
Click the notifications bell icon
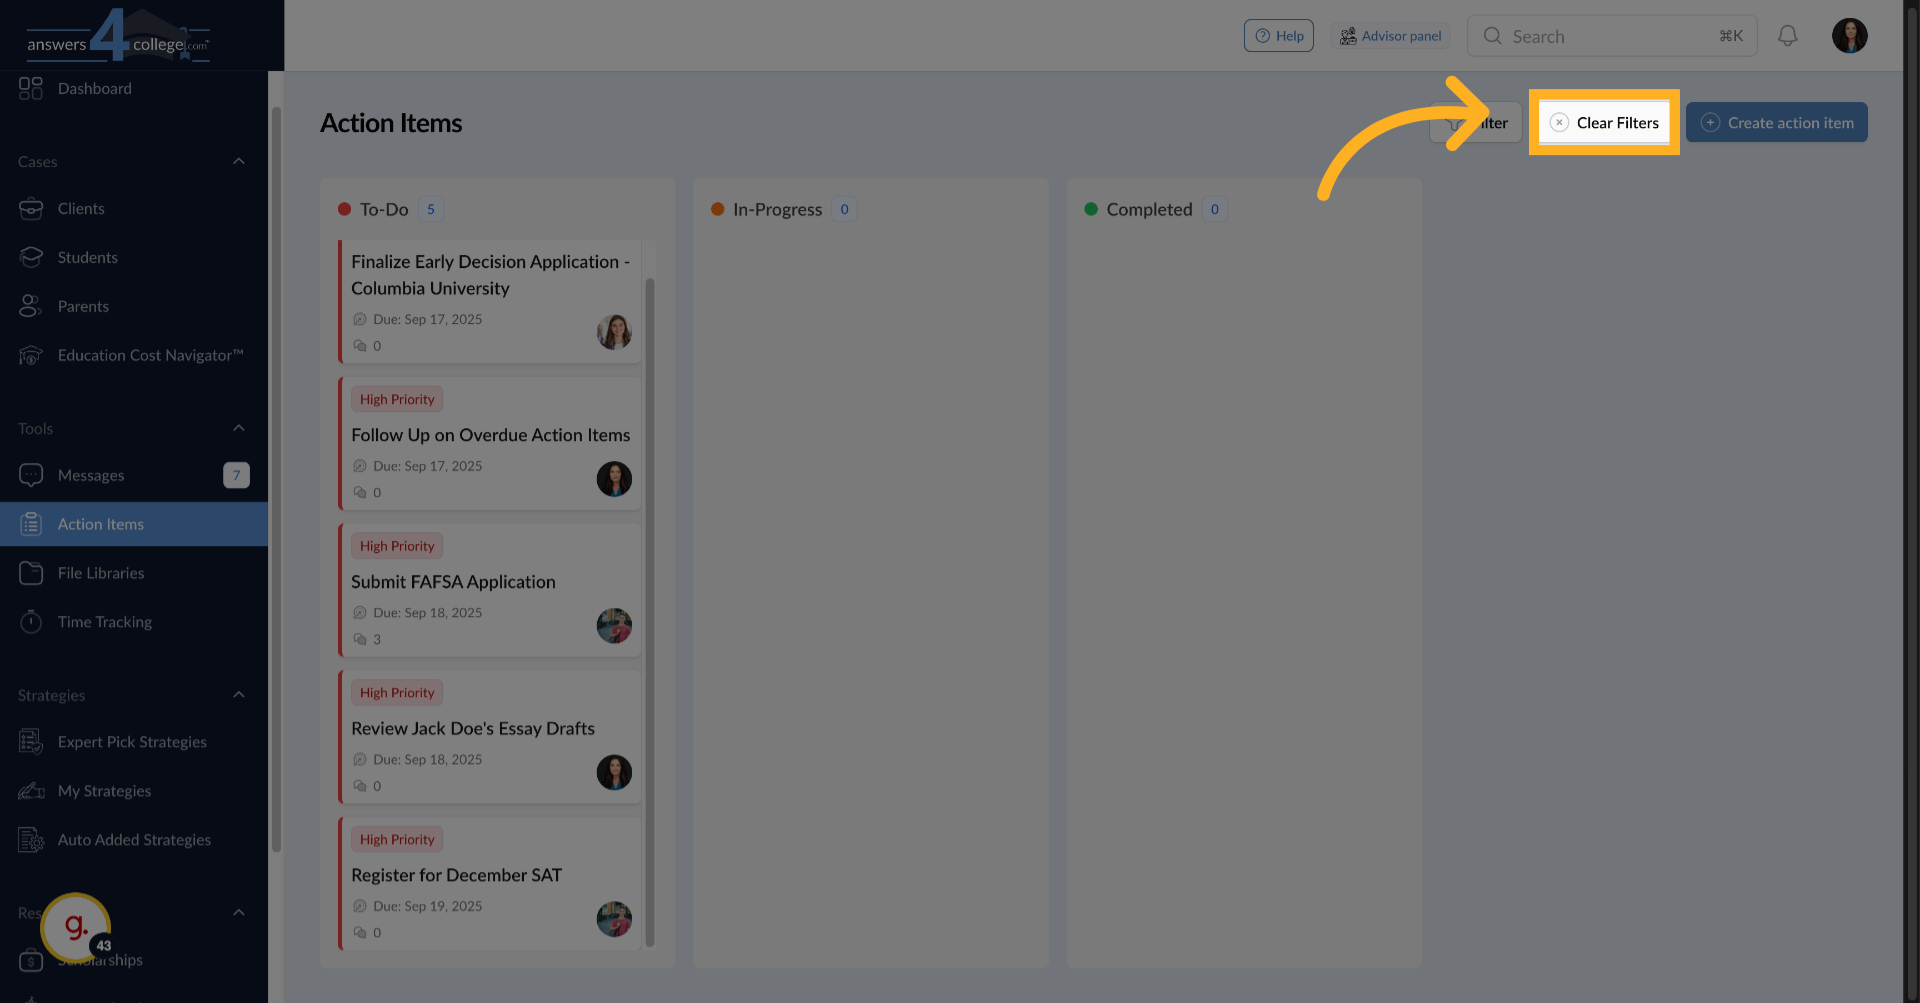point(1787,36)
